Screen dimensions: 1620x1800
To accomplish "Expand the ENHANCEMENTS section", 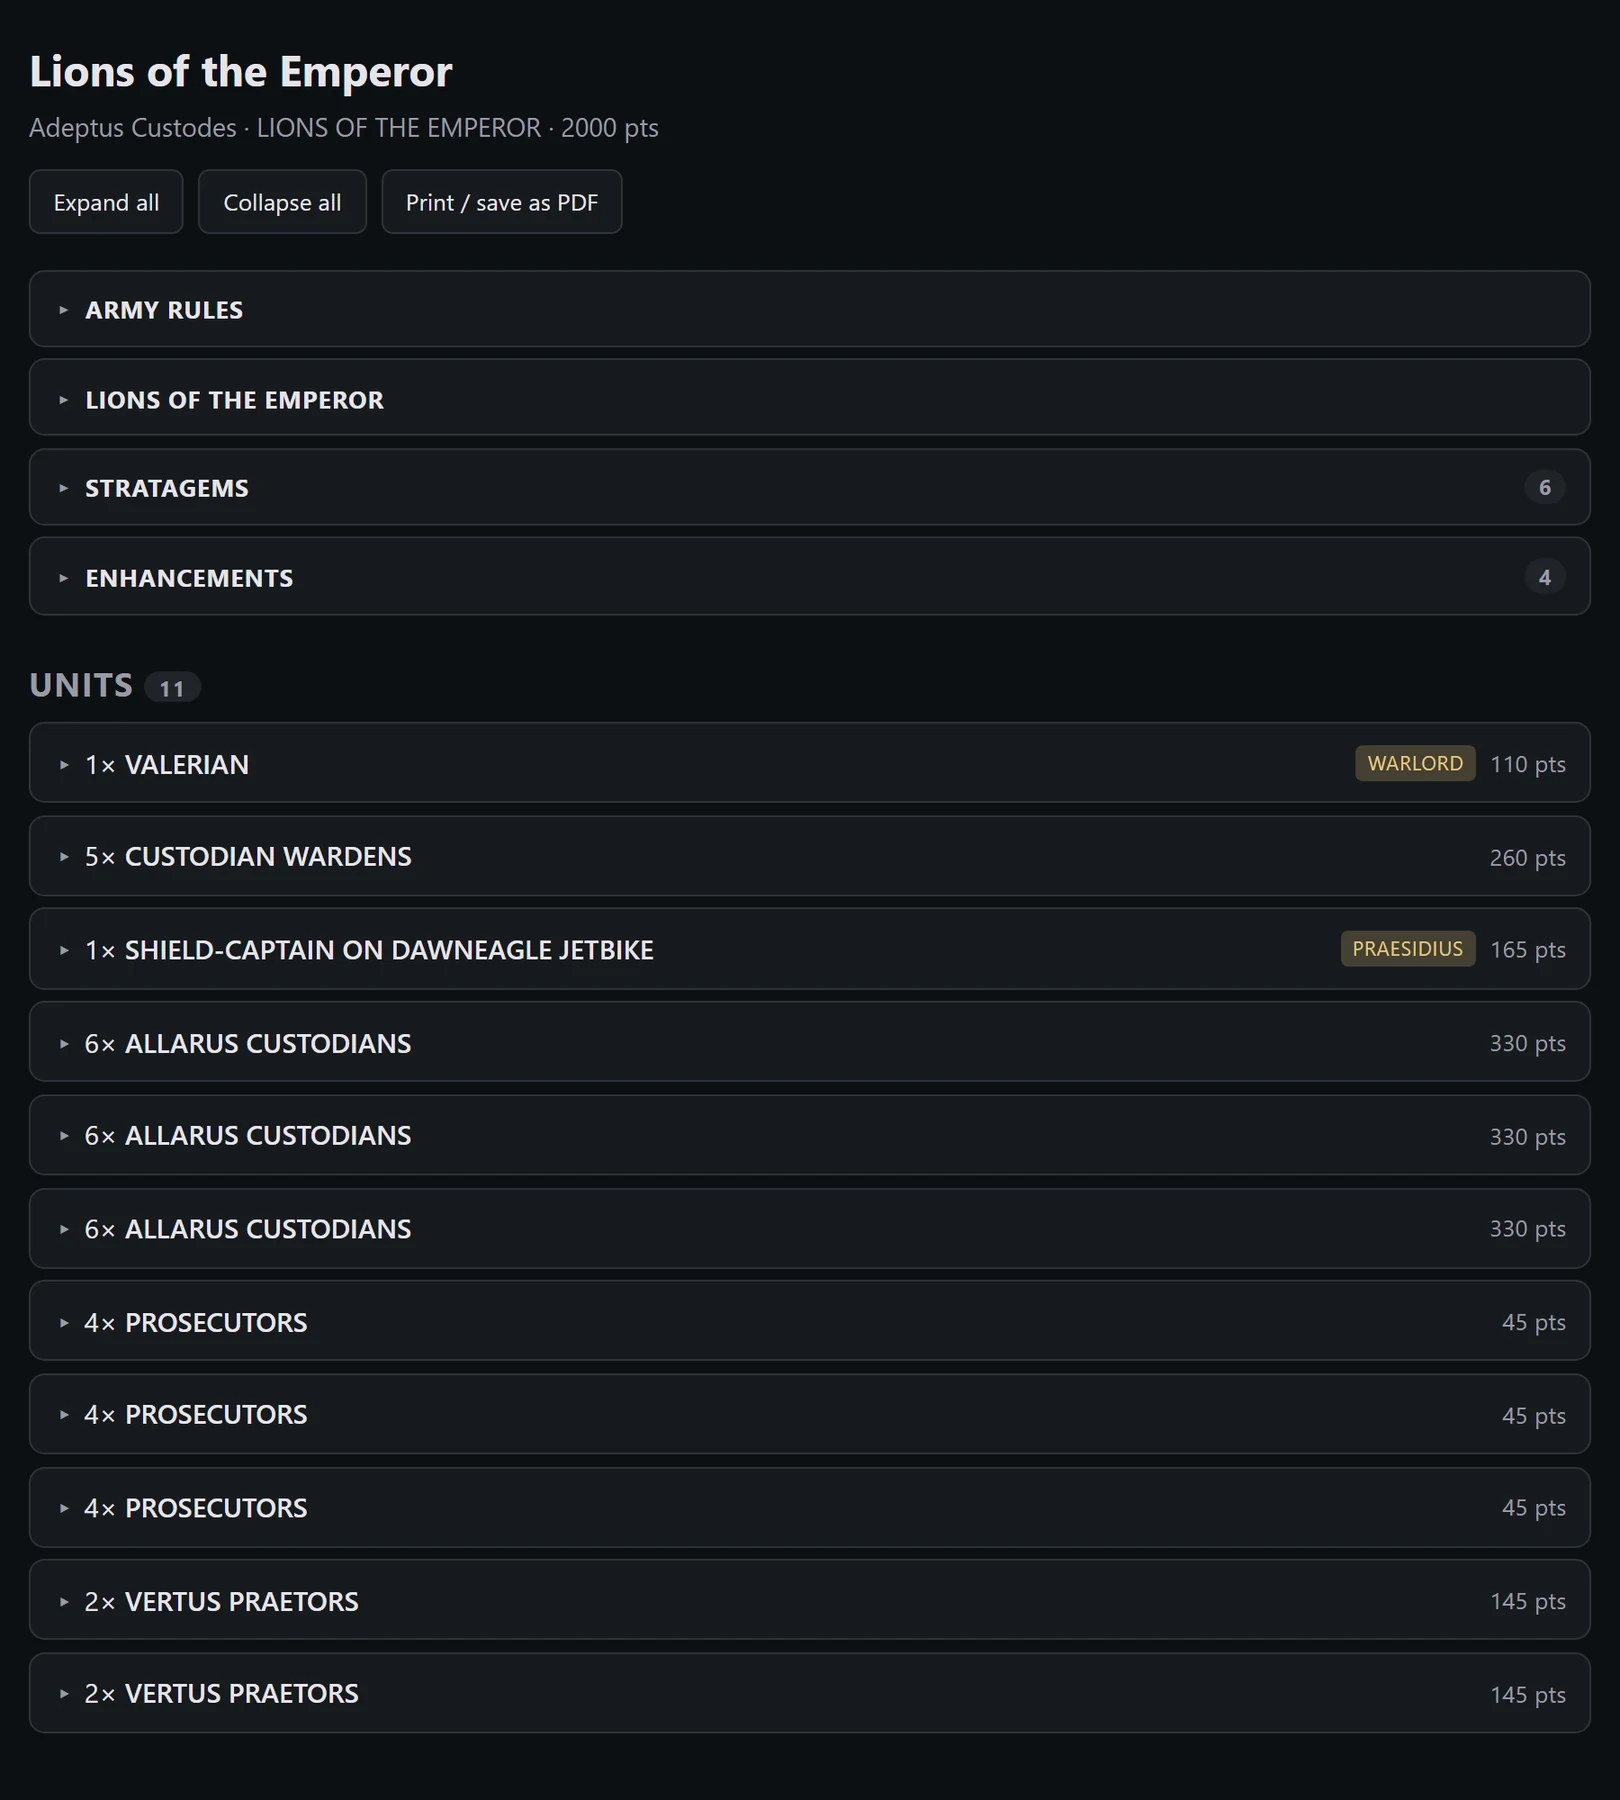I will click(x=810, y=577).
